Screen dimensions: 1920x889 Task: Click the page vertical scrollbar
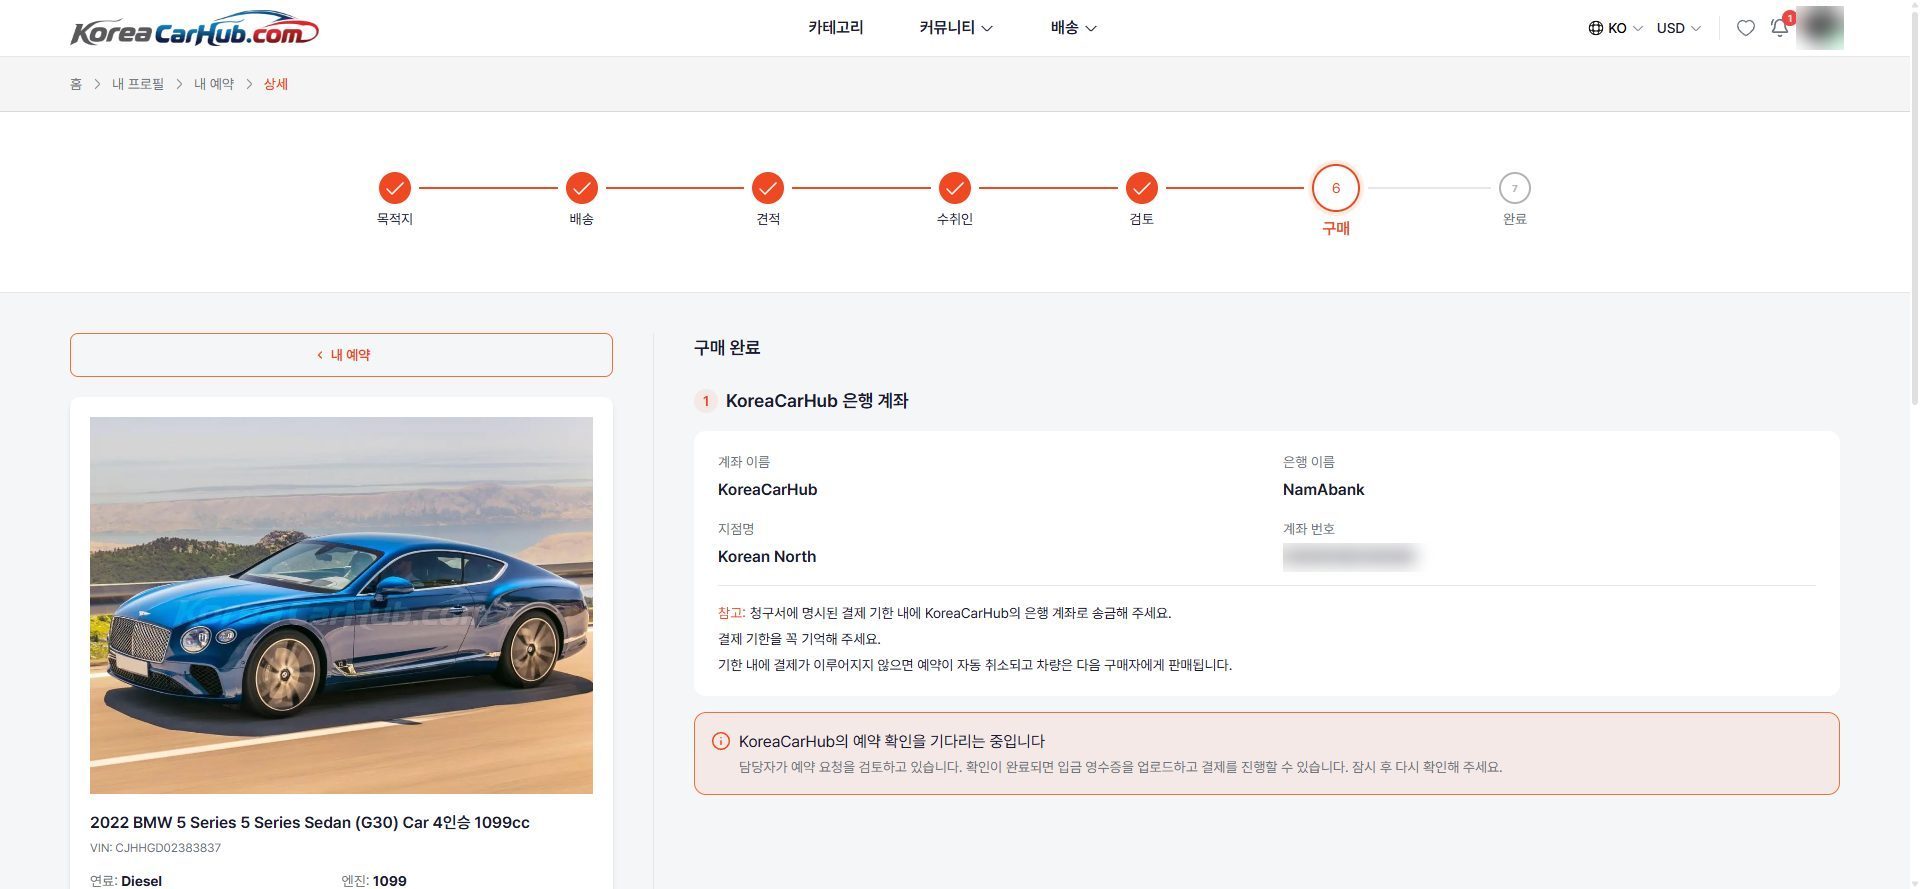point(1914,210)
